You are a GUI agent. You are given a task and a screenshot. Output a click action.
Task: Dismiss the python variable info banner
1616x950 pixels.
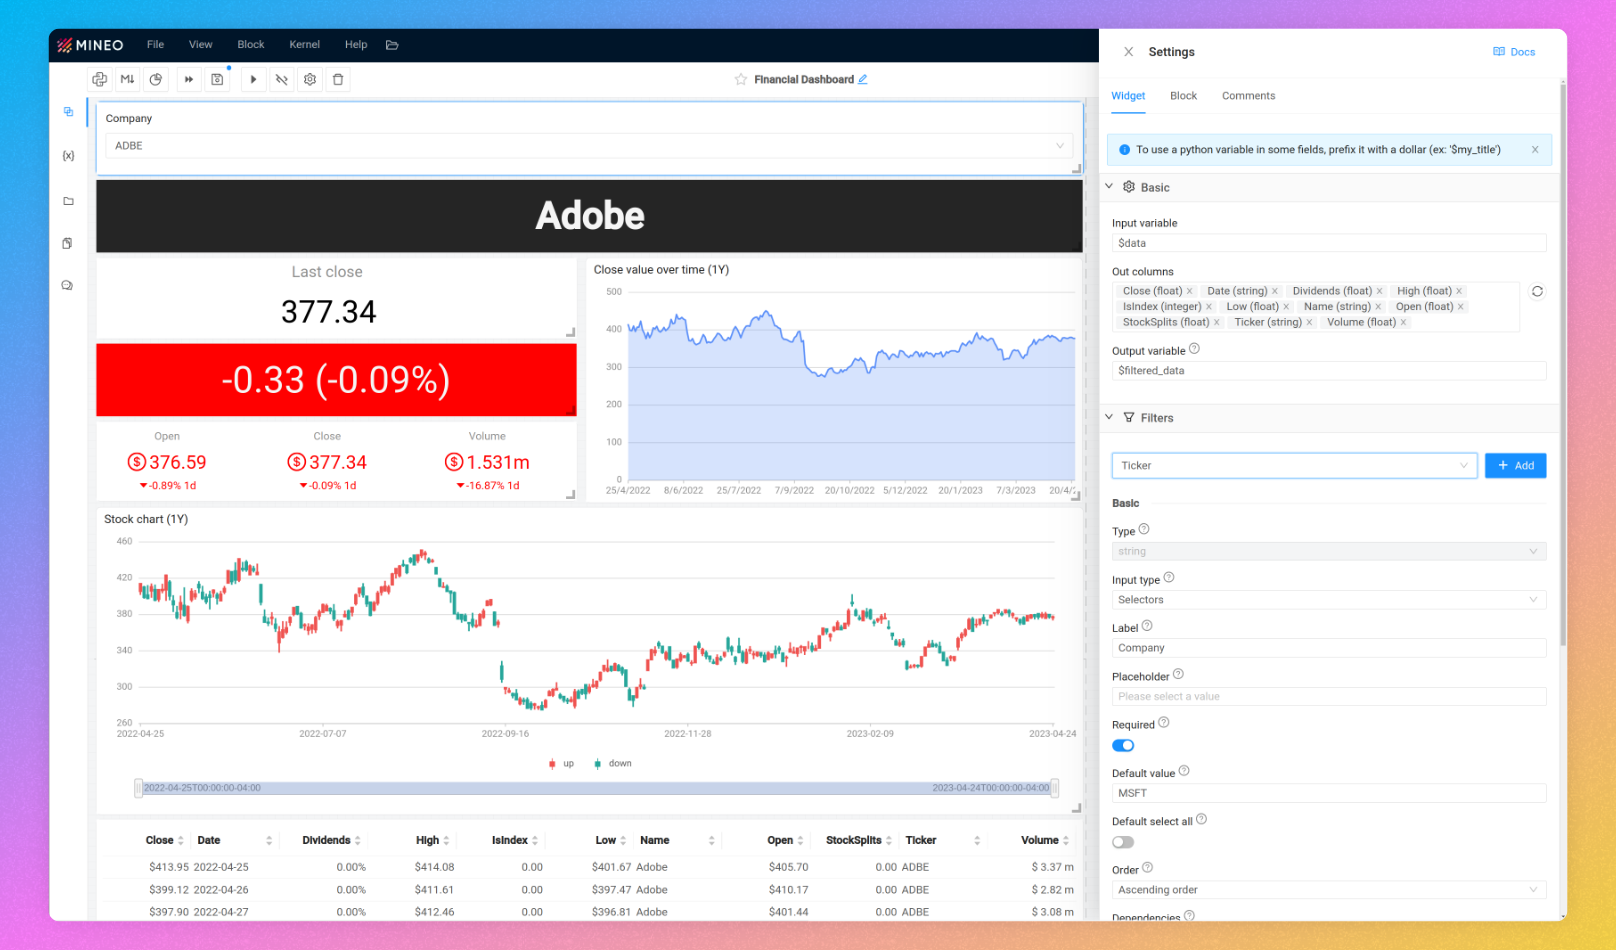[1535, 150]
